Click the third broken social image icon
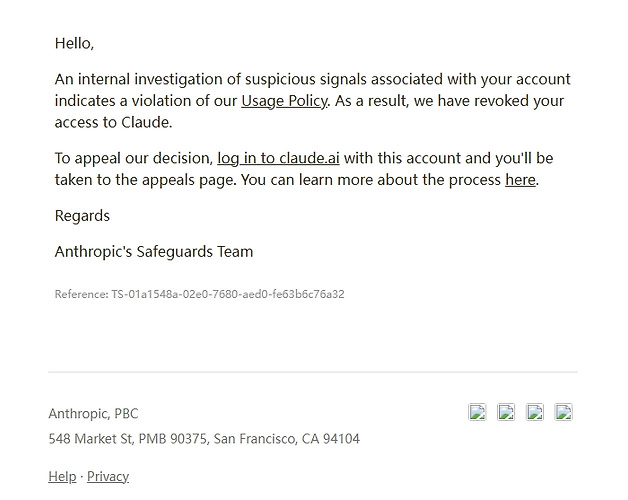The height and width of the screenshot is (500, 628). [x=535, y=412]
